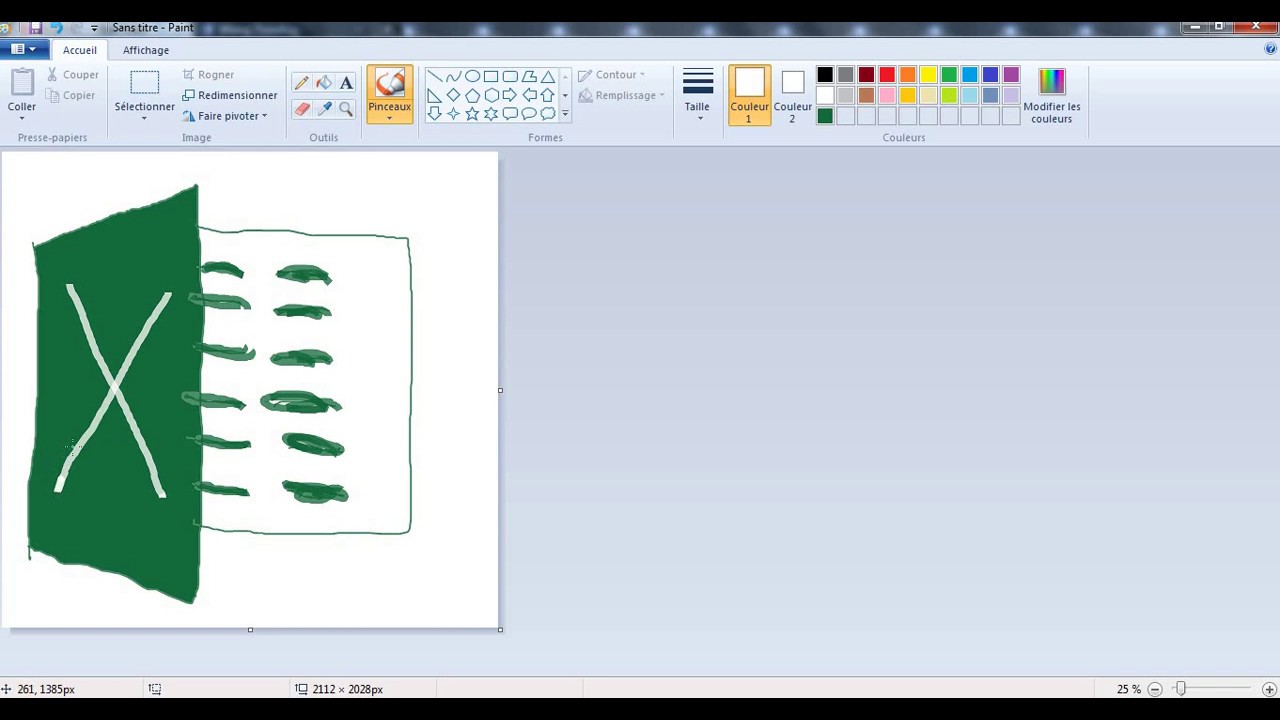This screenshot has width=1280, height=720.
Task: Choose the triangle shape
Action: pos(548,77)
